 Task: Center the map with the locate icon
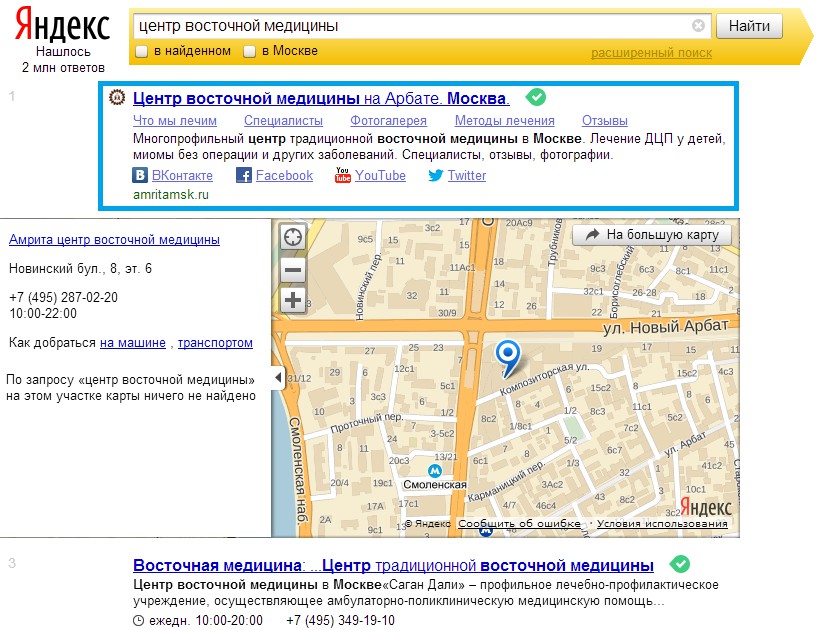coord(293,238)
